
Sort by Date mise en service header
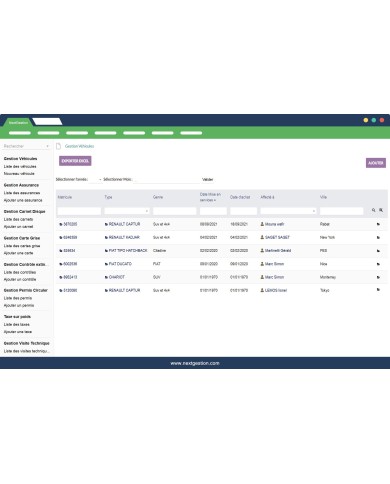click(x=210, y=197)
